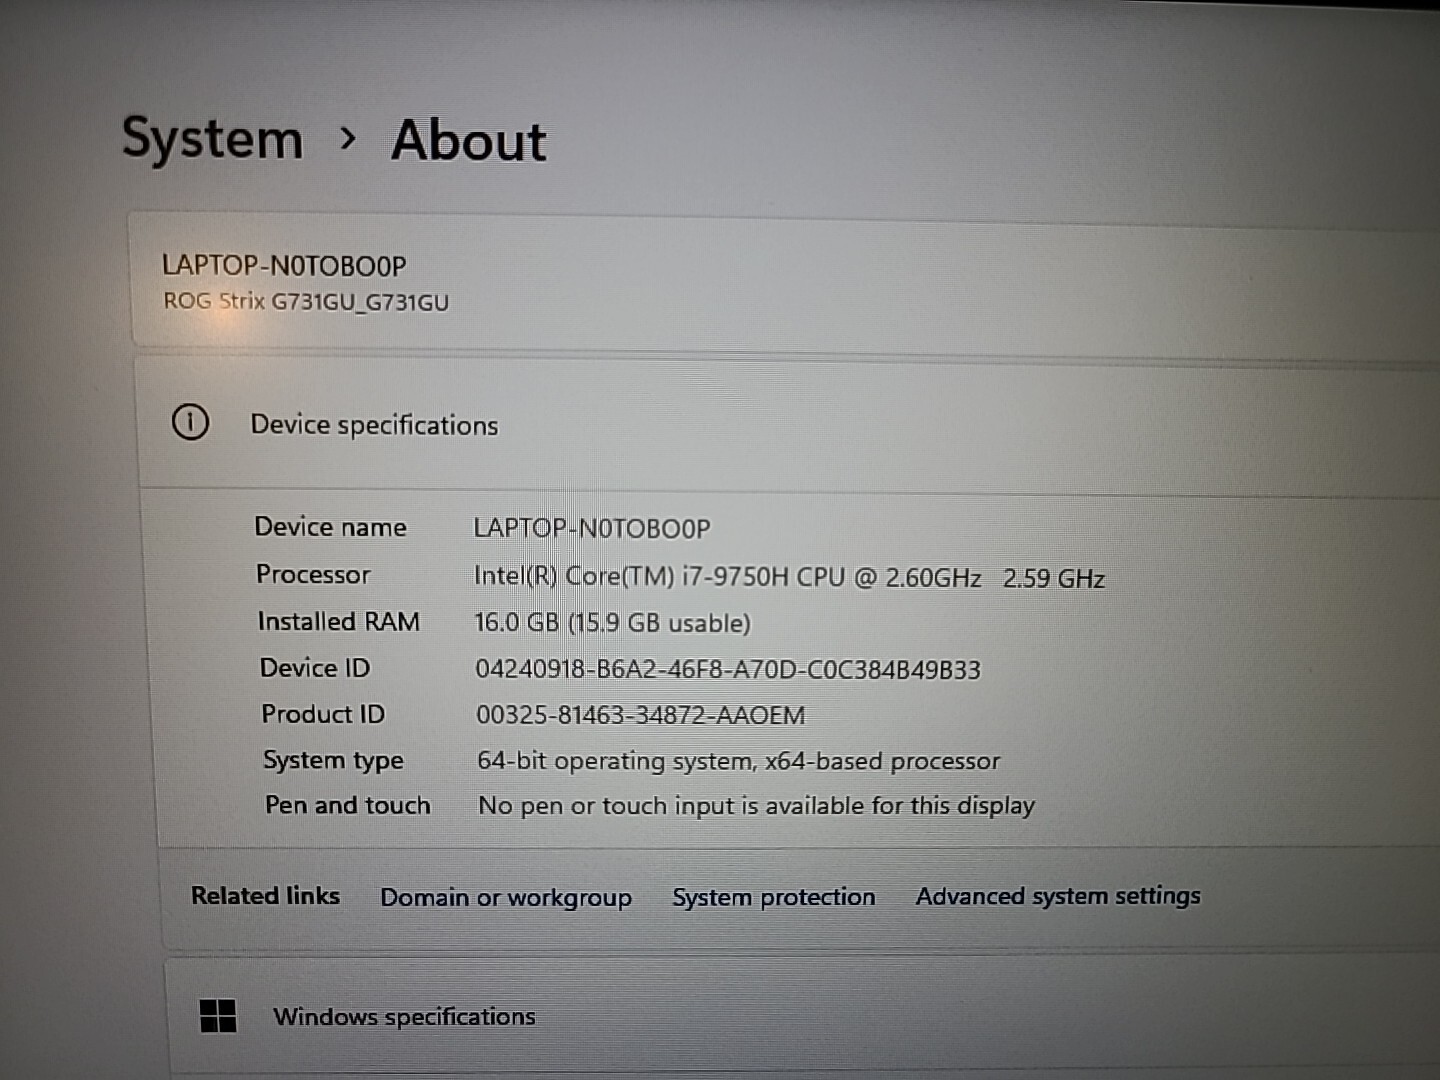Click the System type label
Viewport: 1440px width, 1080px height.
point(333,760)
